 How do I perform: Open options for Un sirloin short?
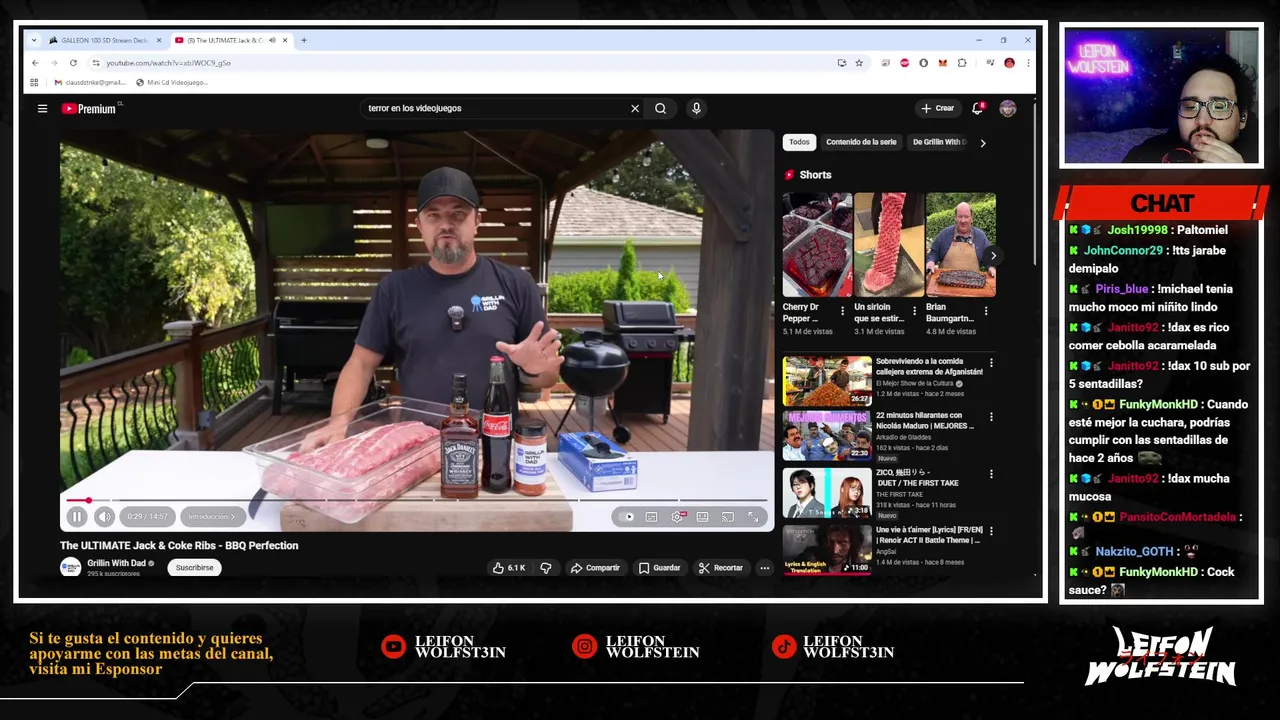[914, 311]
